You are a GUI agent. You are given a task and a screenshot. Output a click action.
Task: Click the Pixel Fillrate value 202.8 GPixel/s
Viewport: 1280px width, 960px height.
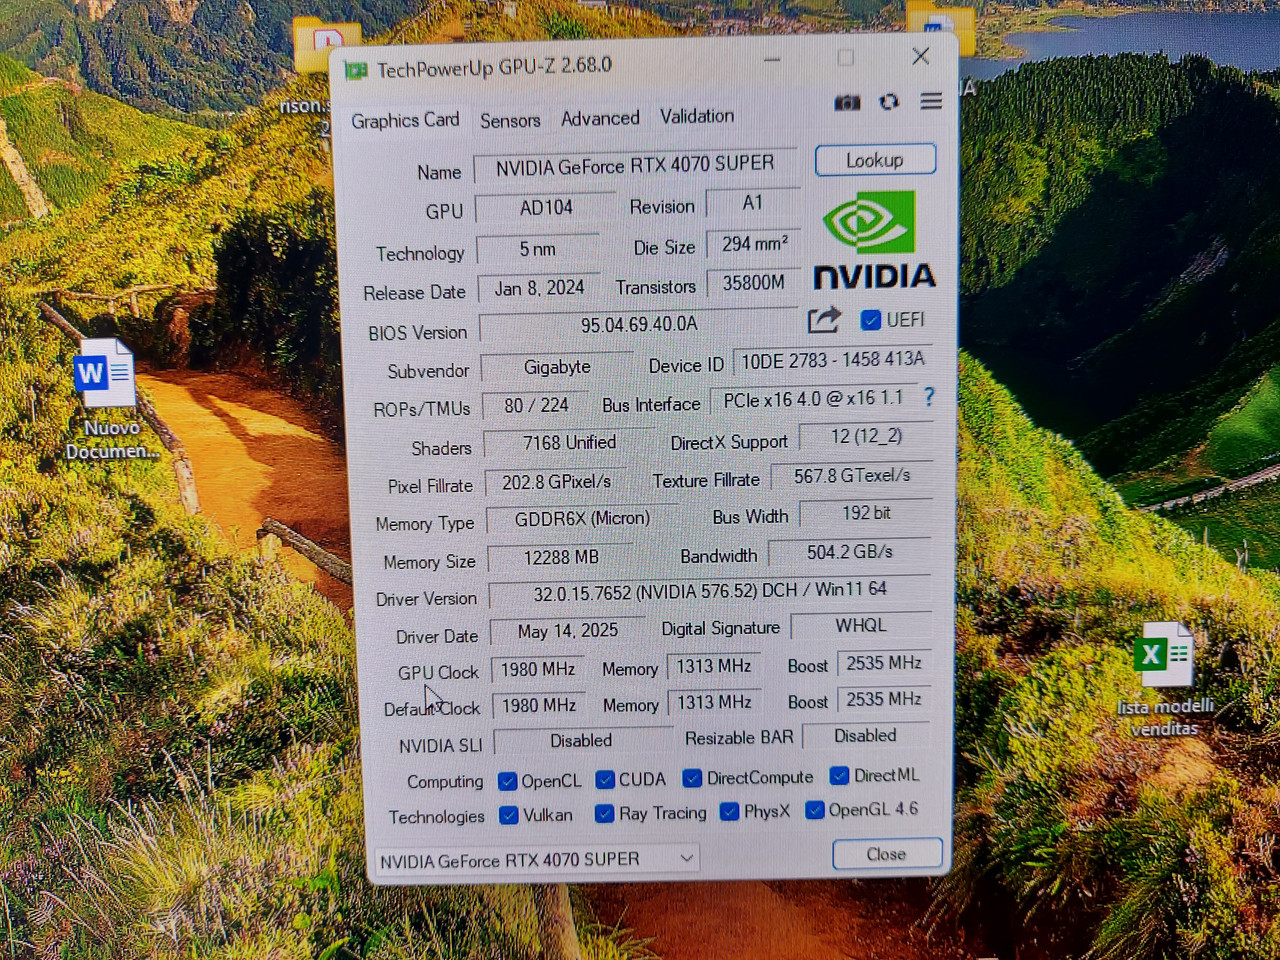click(x=556, y=483)
